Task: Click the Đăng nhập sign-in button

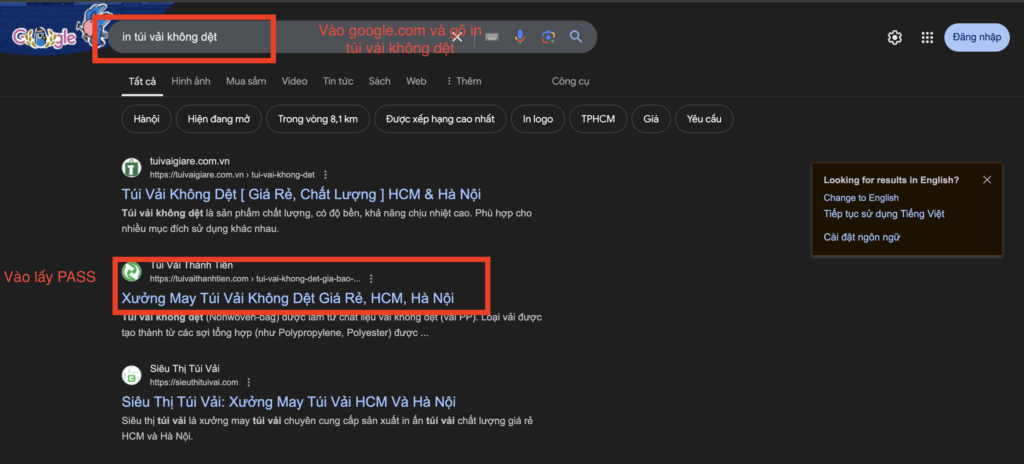Action: coord(976,37)
